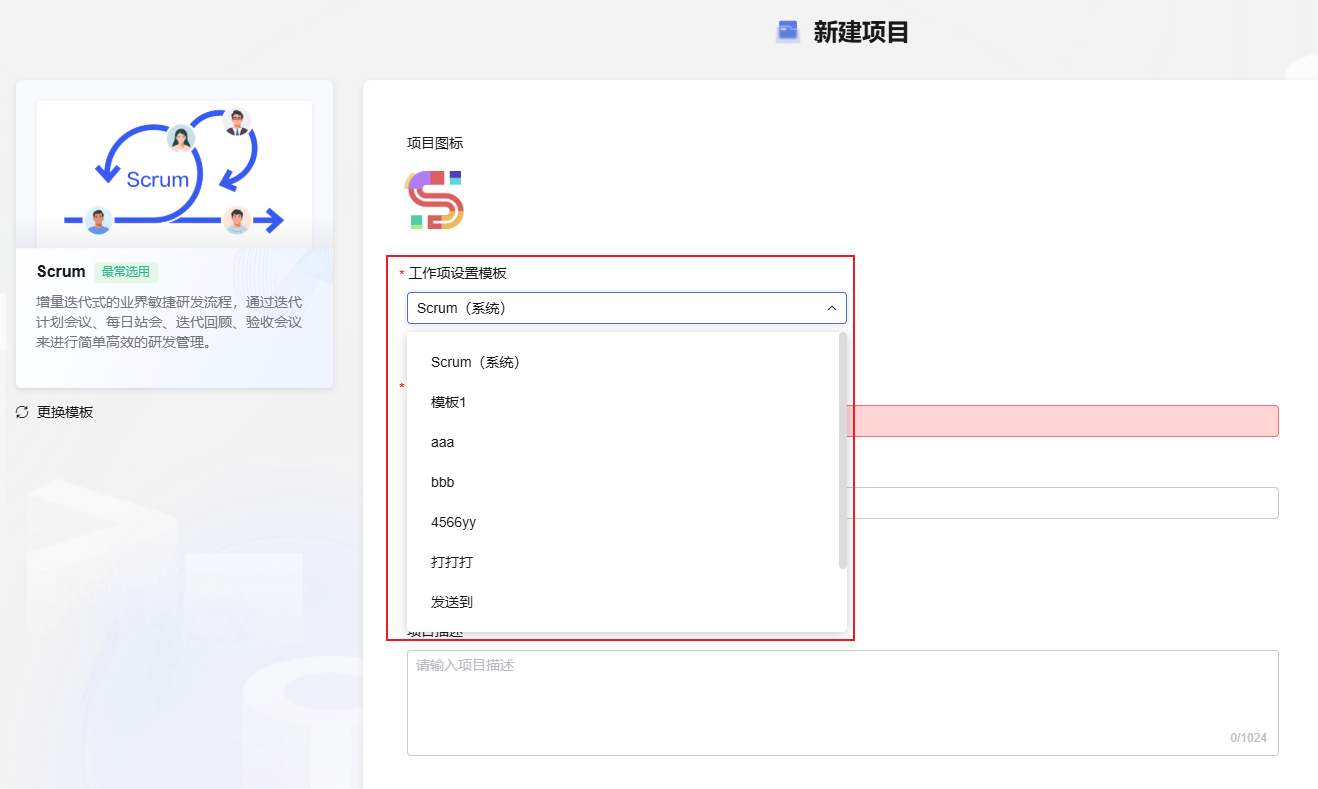Choose 模板1 from the template list
Image resolution: width=1318 pixels, height=789 pixels.
click(x=449, y=402)
